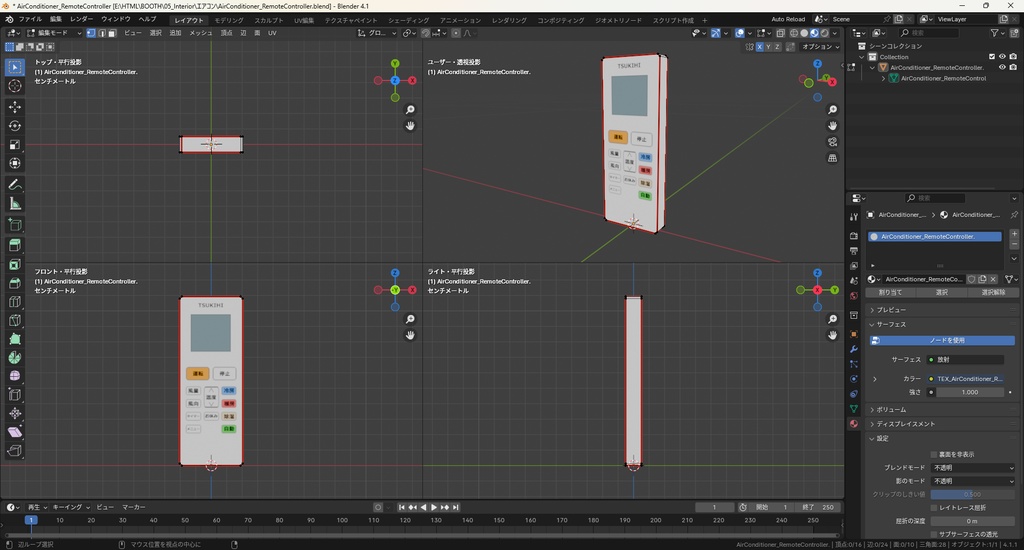Open the Modifiers wrench properties tab
The image size is (1024, 550).
coord(853,349)
